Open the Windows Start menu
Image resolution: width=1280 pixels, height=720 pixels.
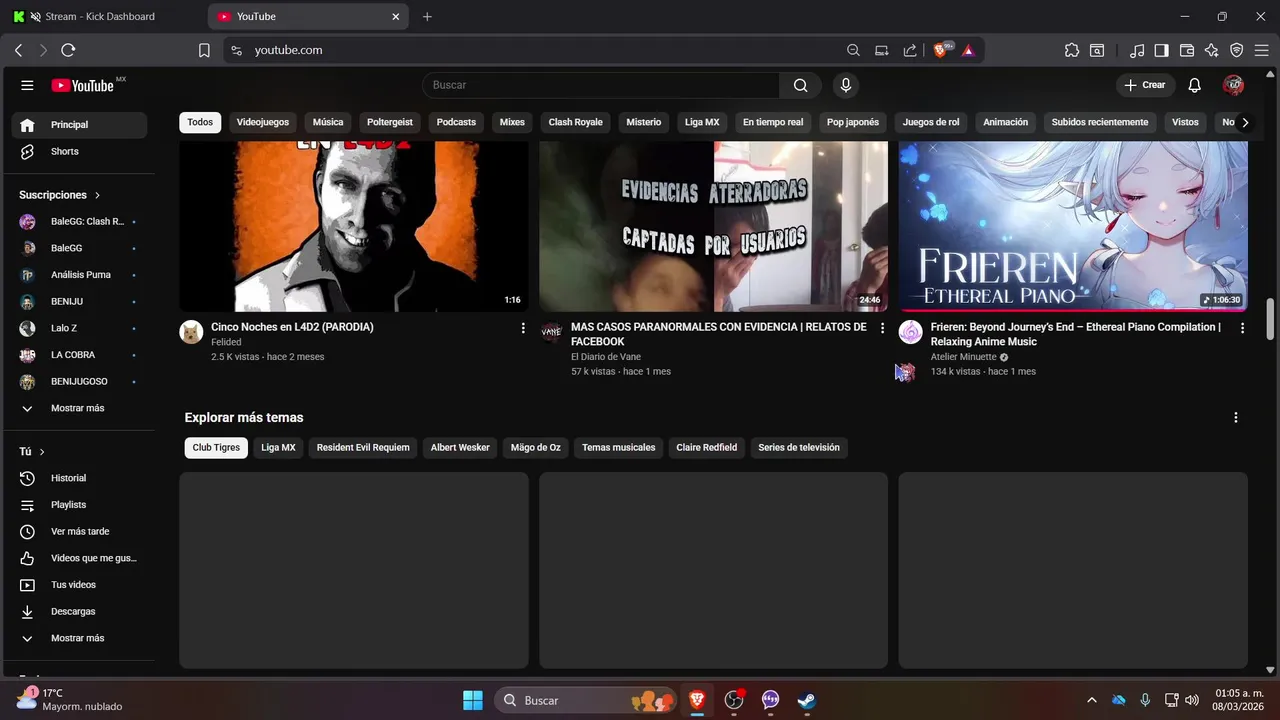click(473, 701)
